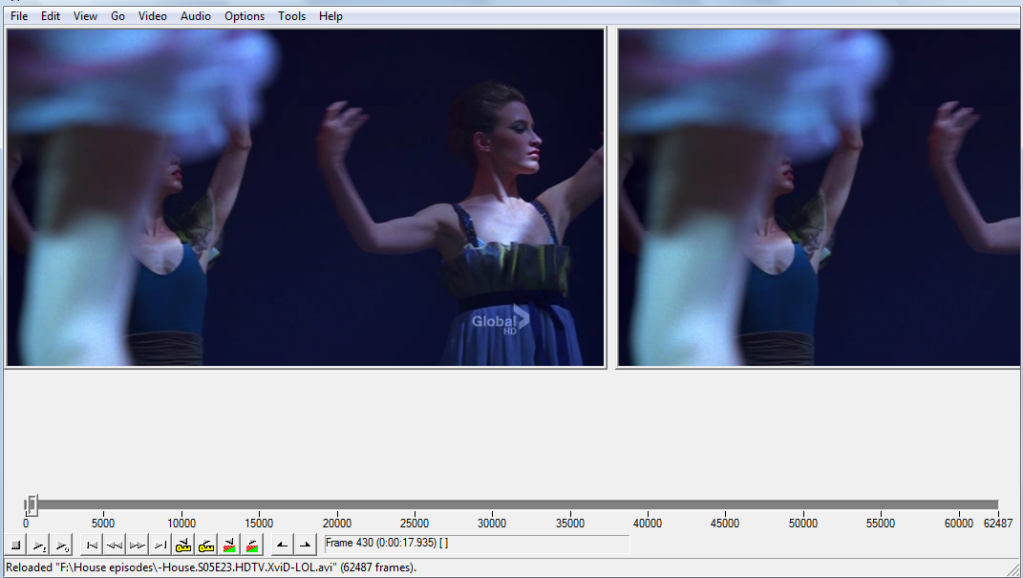Click the output video preview pane

click(x=819, y=198)
